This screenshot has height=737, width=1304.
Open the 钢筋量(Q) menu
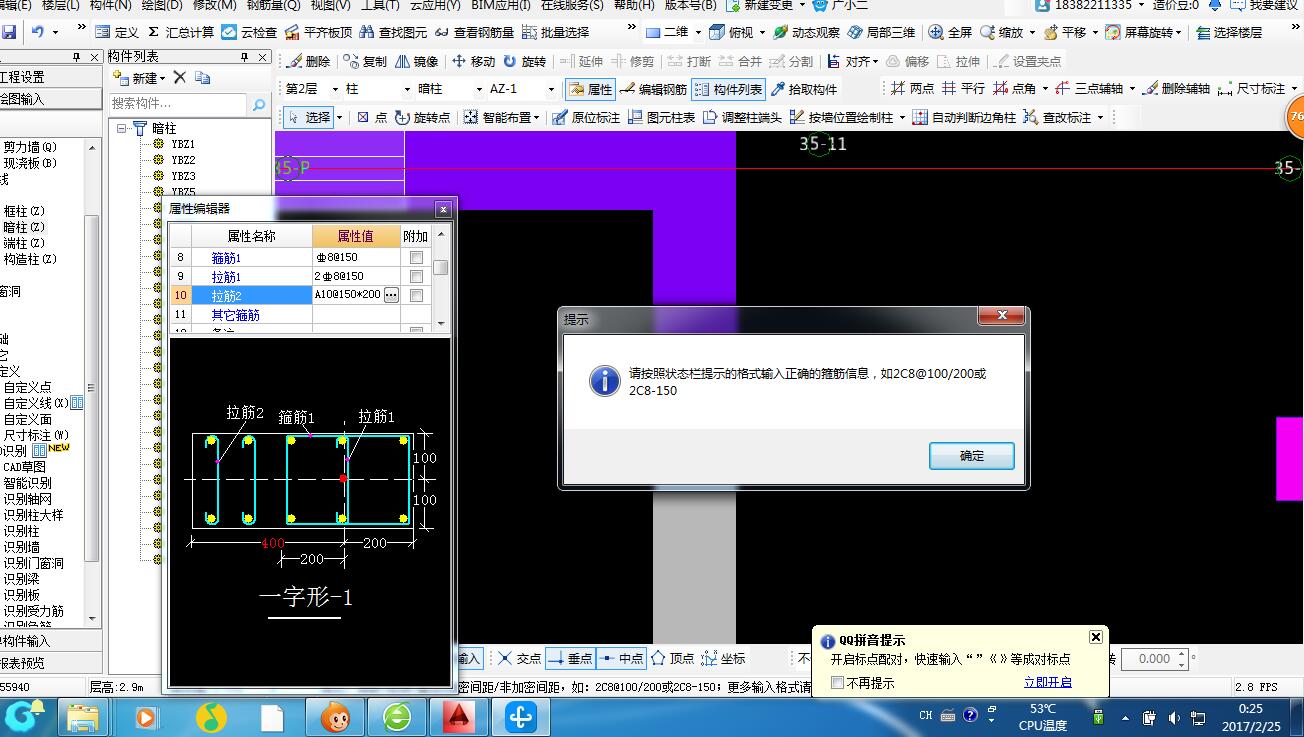(x=273, y=5)
